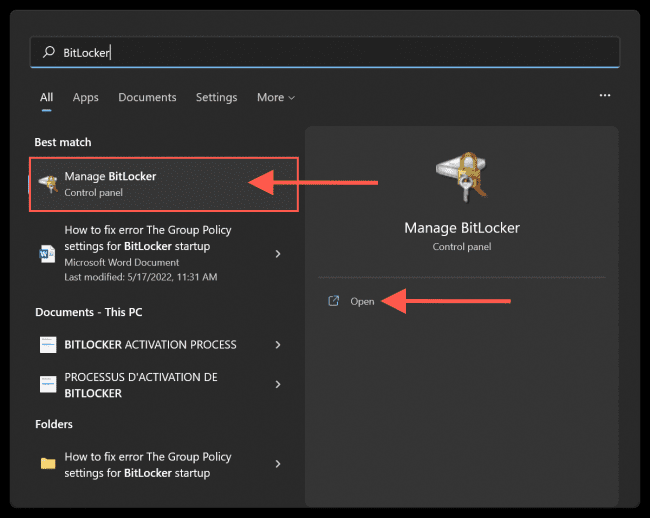The height and width of the screenshot is (518, 650).
Task: Click the Word document icon for Group Policy result
Action: point(47,254)
